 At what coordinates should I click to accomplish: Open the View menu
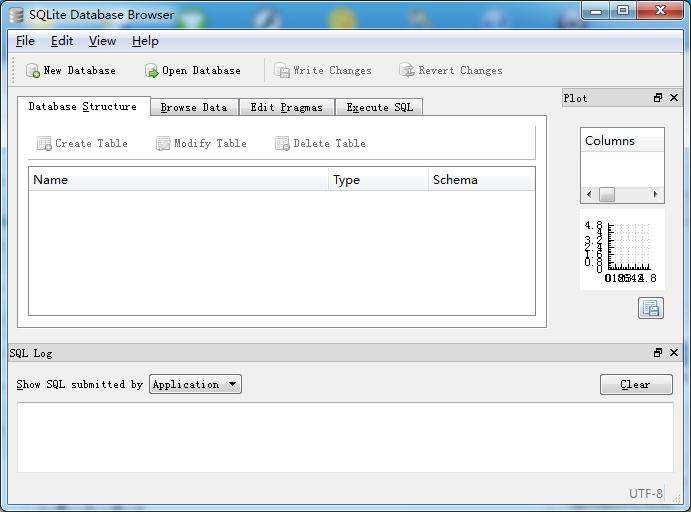pyautogui.click(x=102, y=41)
